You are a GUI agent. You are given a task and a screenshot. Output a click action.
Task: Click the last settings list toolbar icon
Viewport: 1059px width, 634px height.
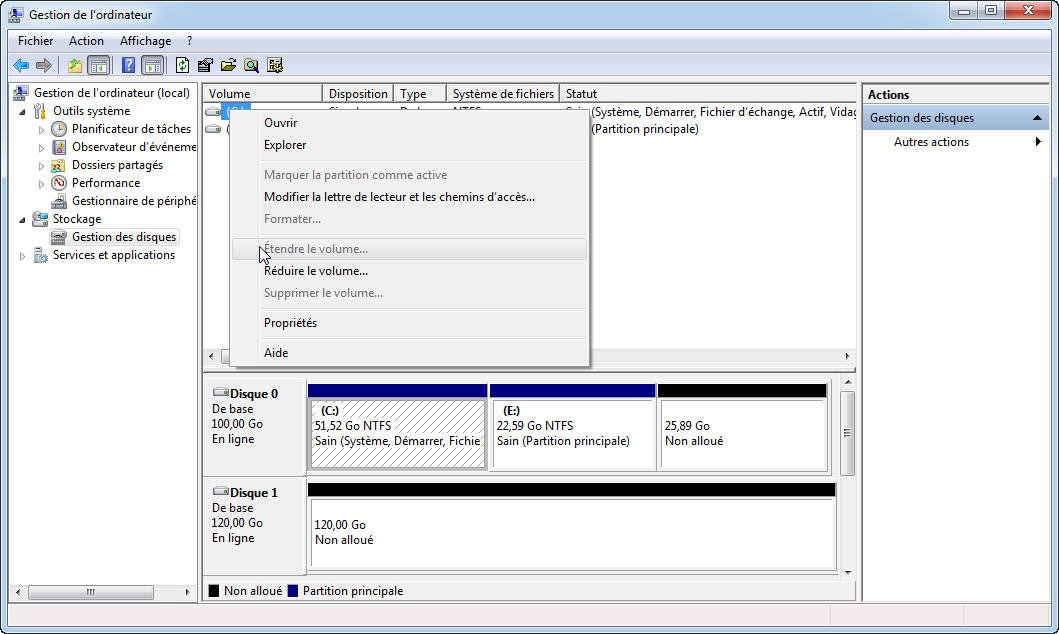coord(275,65)
